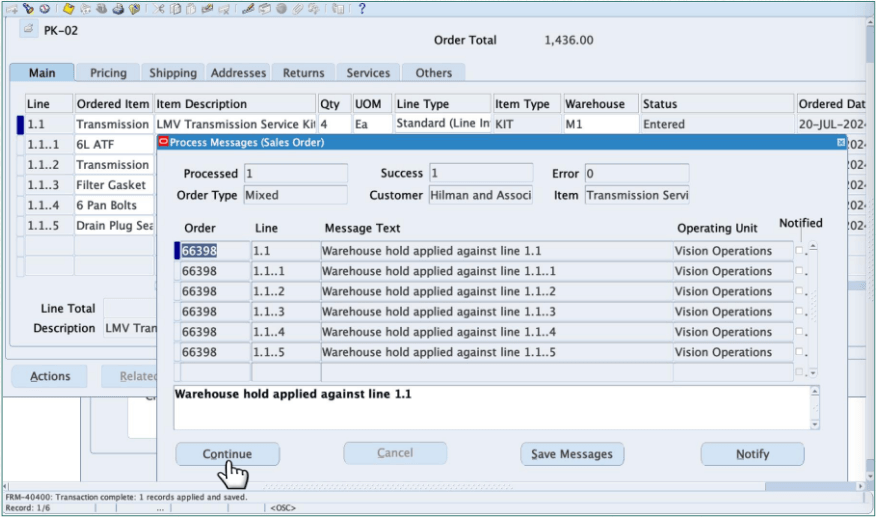The width and height of the screenshot is (876, 517).
Task: Click the Window Help question mark icon
Action: 362,9
